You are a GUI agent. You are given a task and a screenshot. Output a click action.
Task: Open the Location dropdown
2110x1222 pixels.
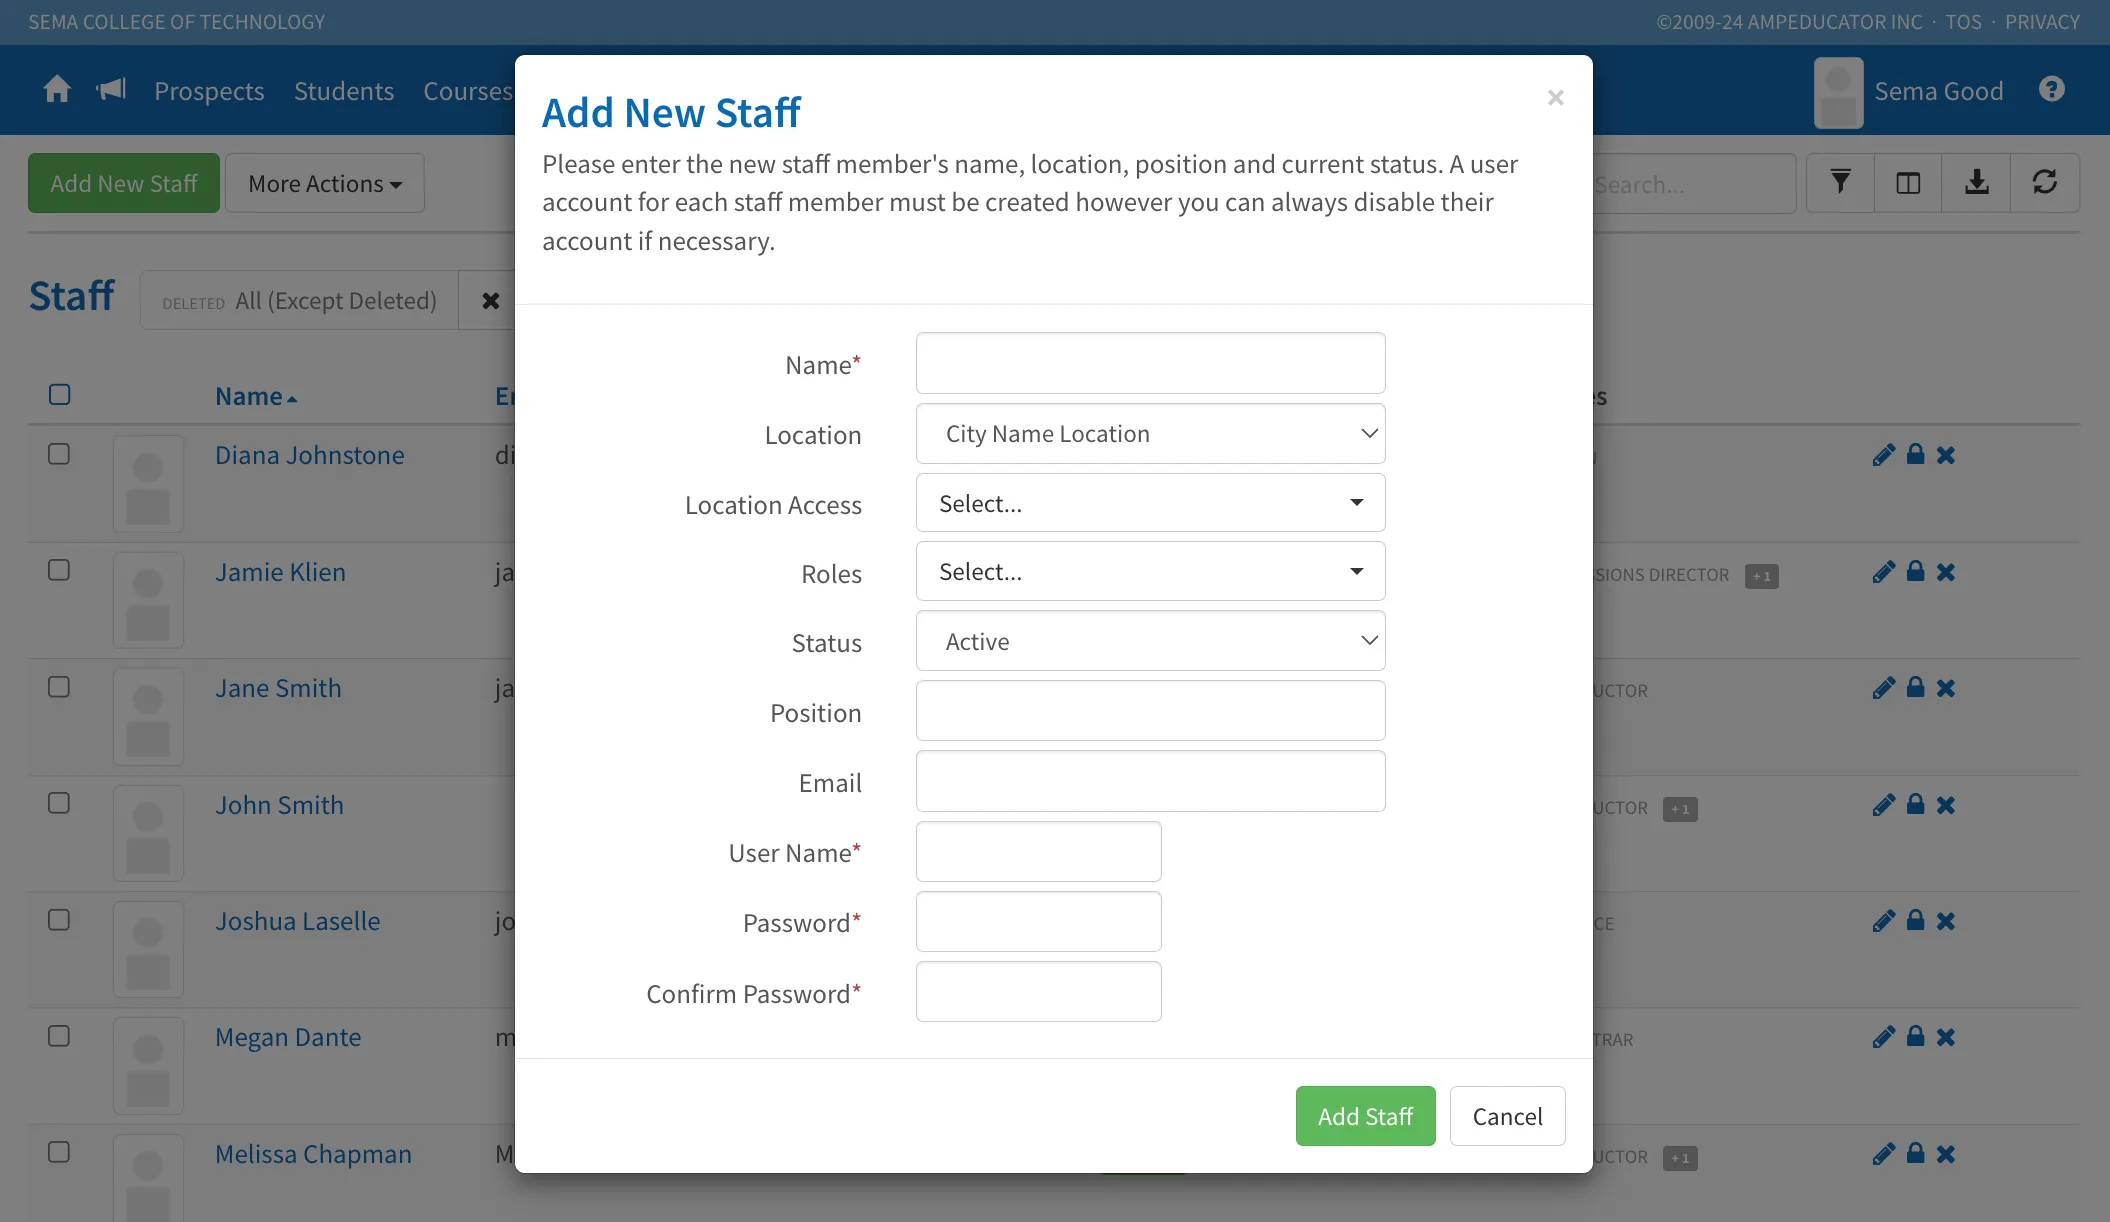click(1150, 434)
